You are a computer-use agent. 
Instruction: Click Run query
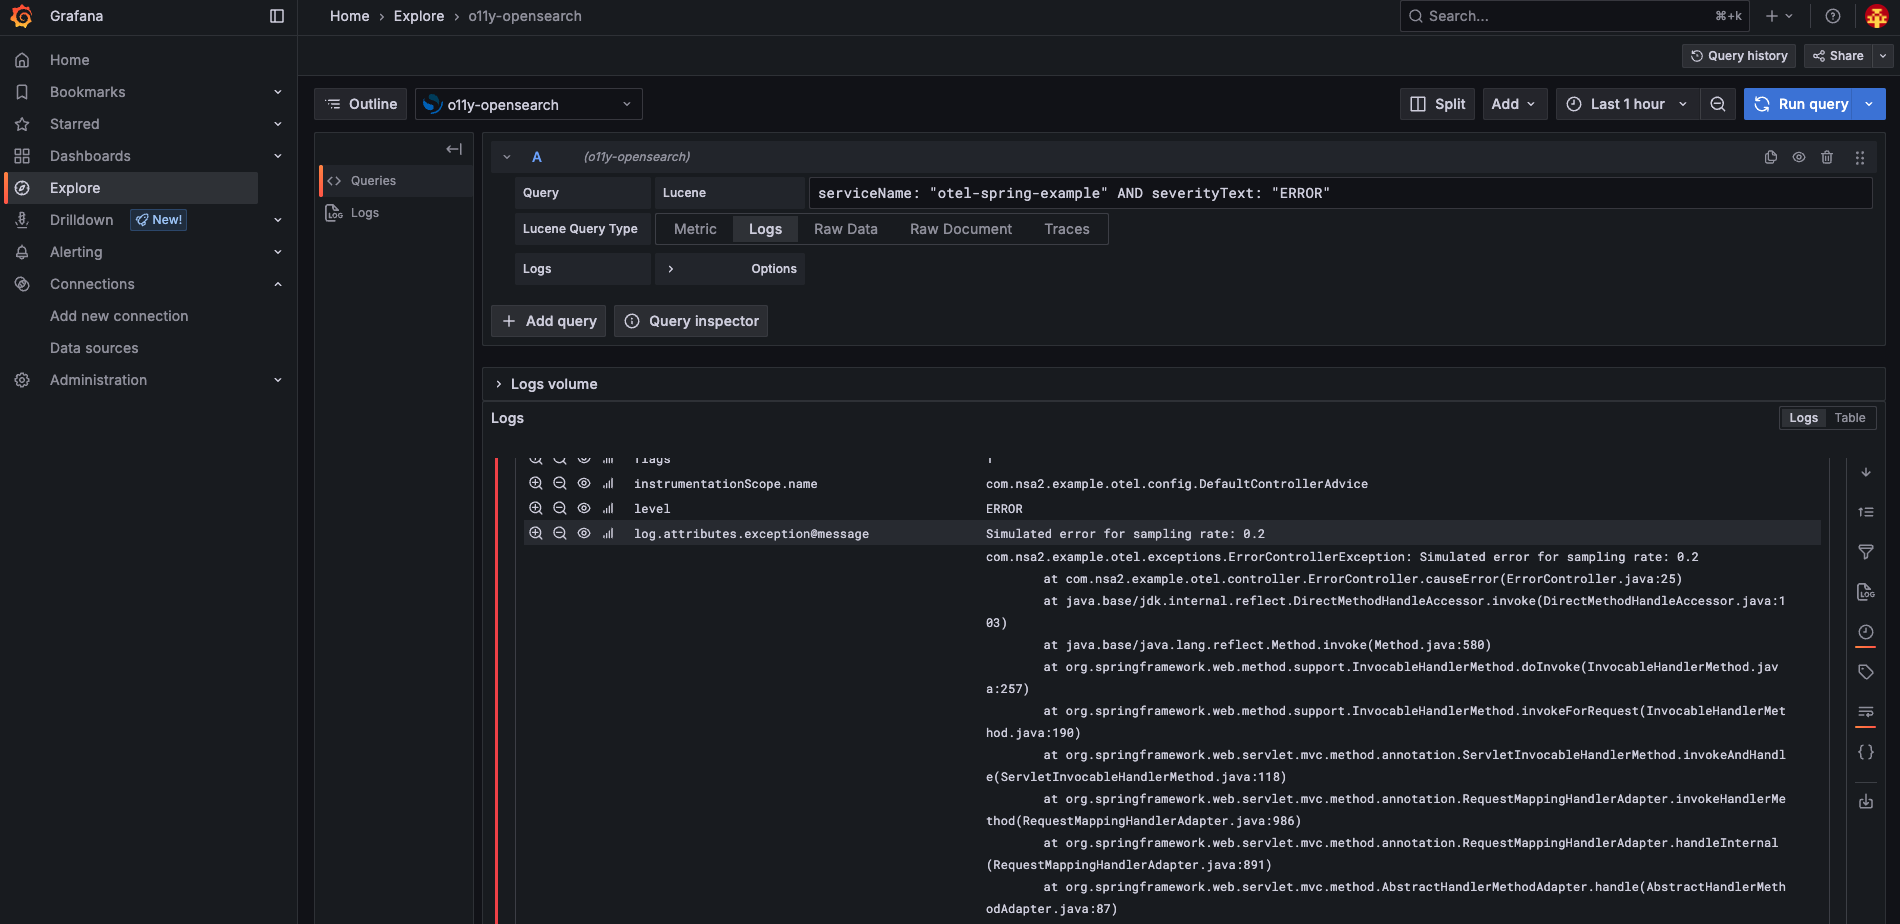point(1801,104)
